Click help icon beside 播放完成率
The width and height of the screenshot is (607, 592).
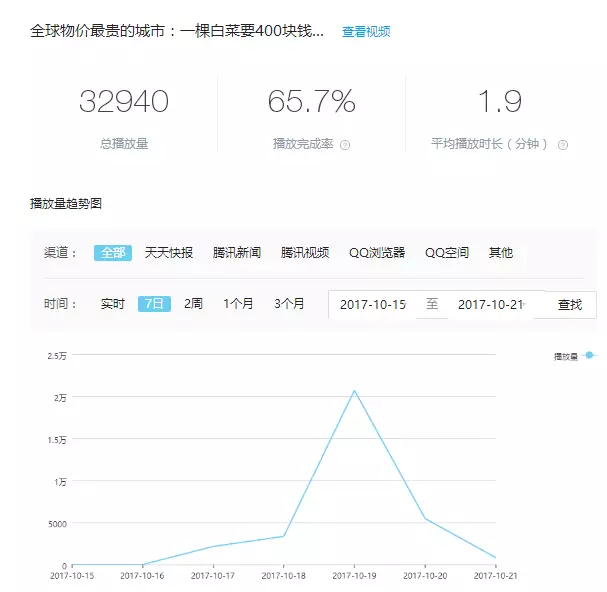point(345,145)
